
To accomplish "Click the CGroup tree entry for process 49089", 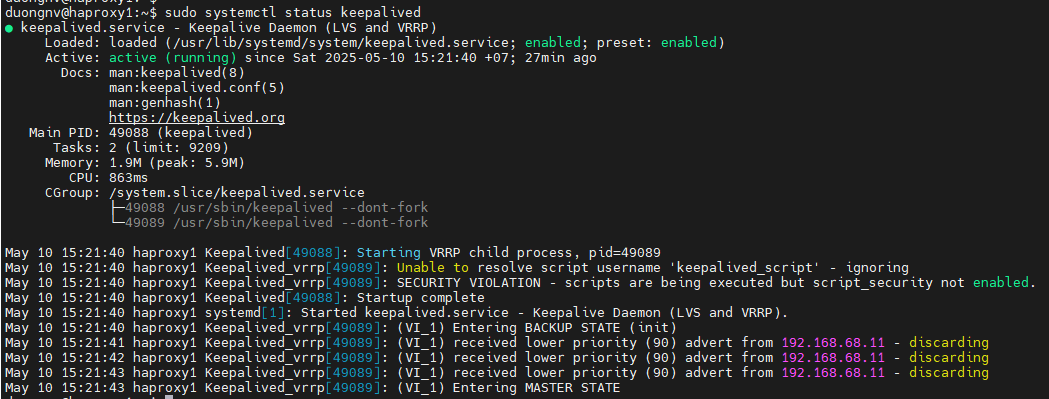I will 269,222.
